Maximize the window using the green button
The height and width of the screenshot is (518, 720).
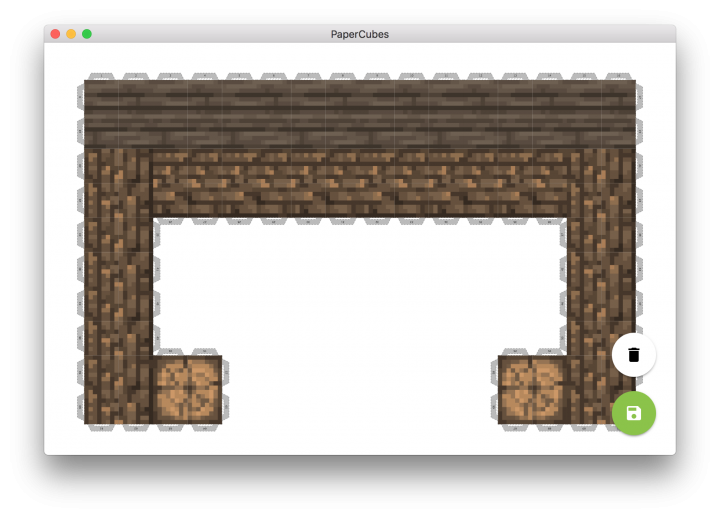coord(87,34)
